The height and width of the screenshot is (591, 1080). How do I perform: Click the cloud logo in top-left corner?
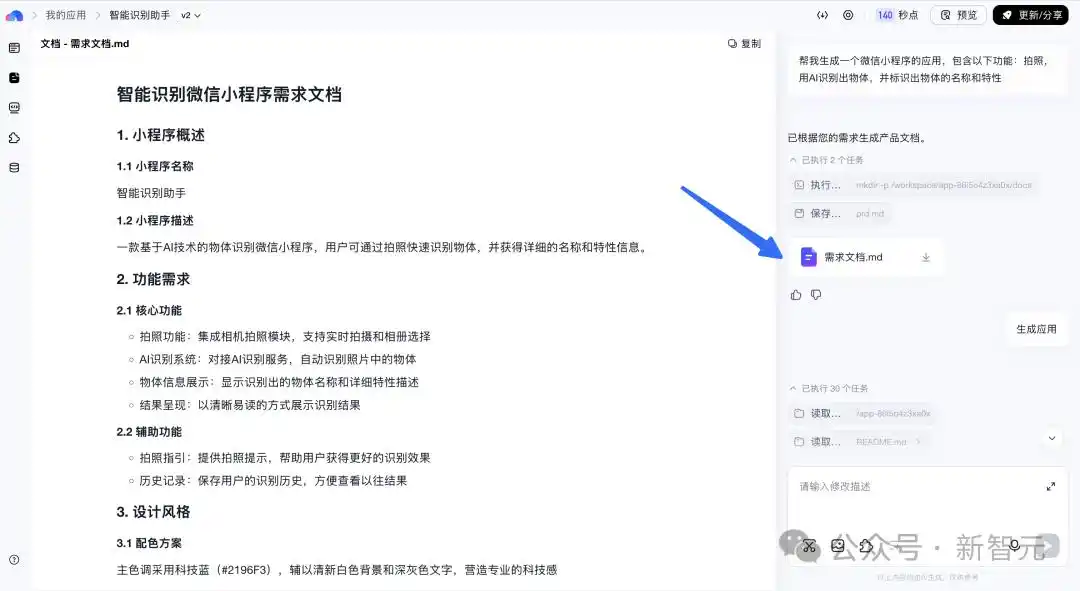14,15
